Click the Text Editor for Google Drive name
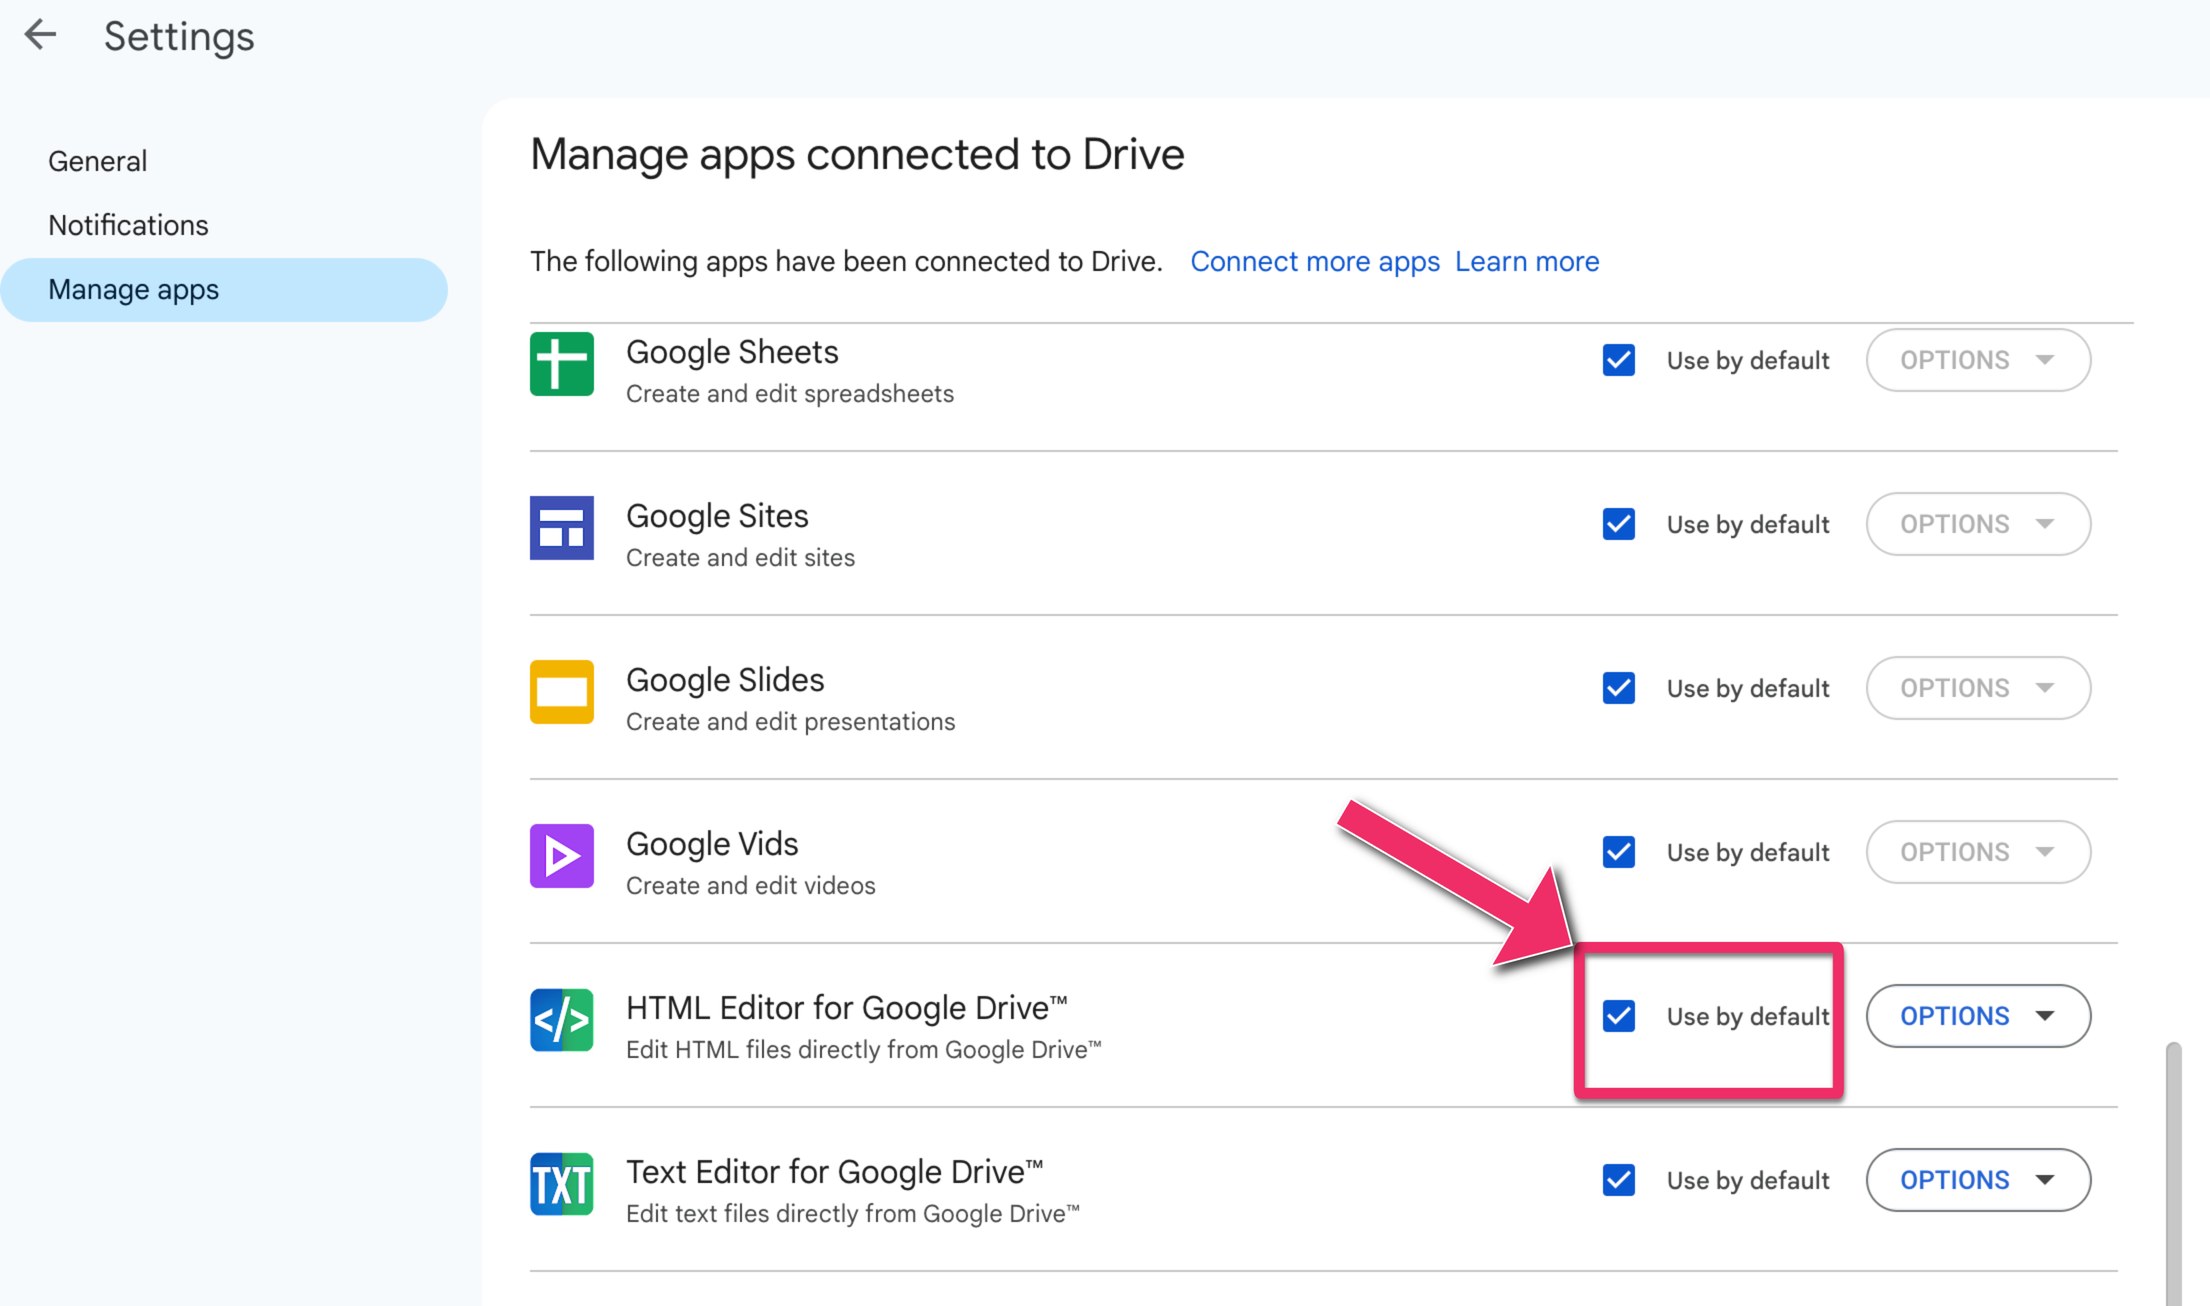Viewport: 2210px width, 1306px height. coord(835,1172)
